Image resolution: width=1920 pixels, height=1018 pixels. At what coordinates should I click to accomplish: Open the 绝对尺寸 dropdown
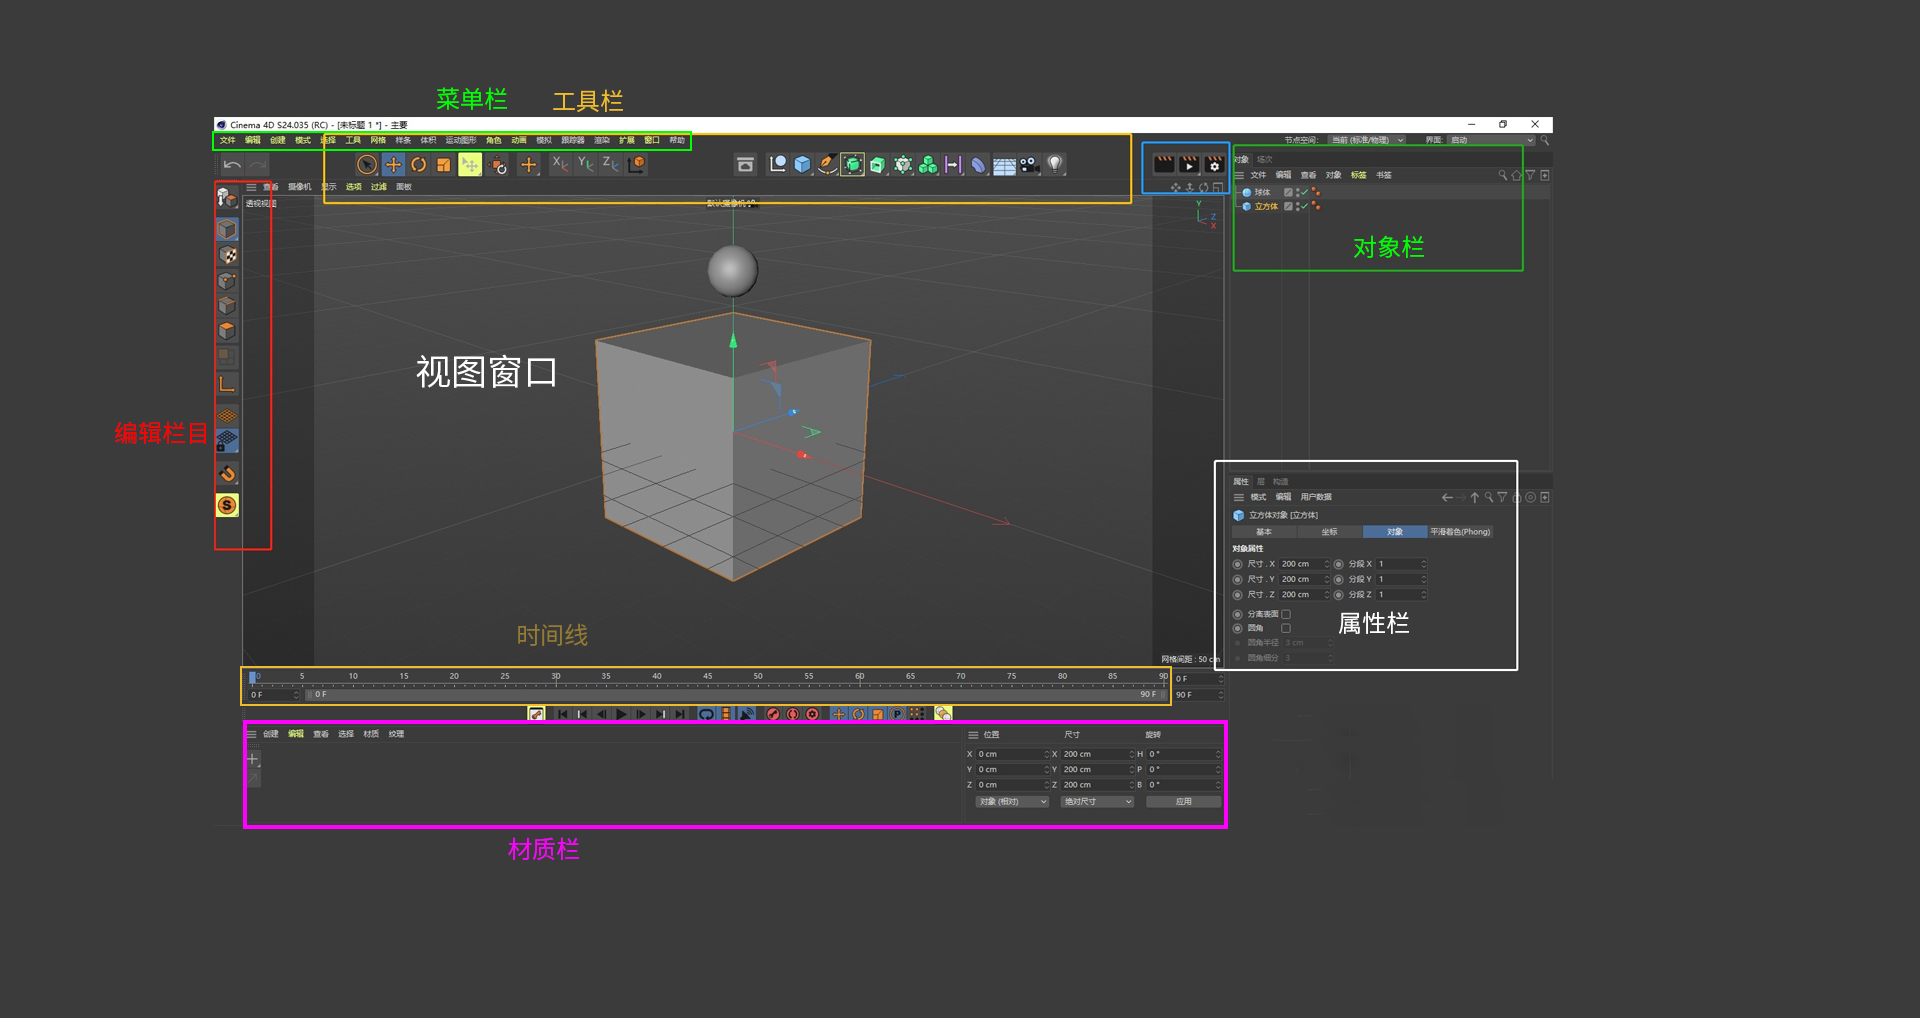click(1096, 801)
